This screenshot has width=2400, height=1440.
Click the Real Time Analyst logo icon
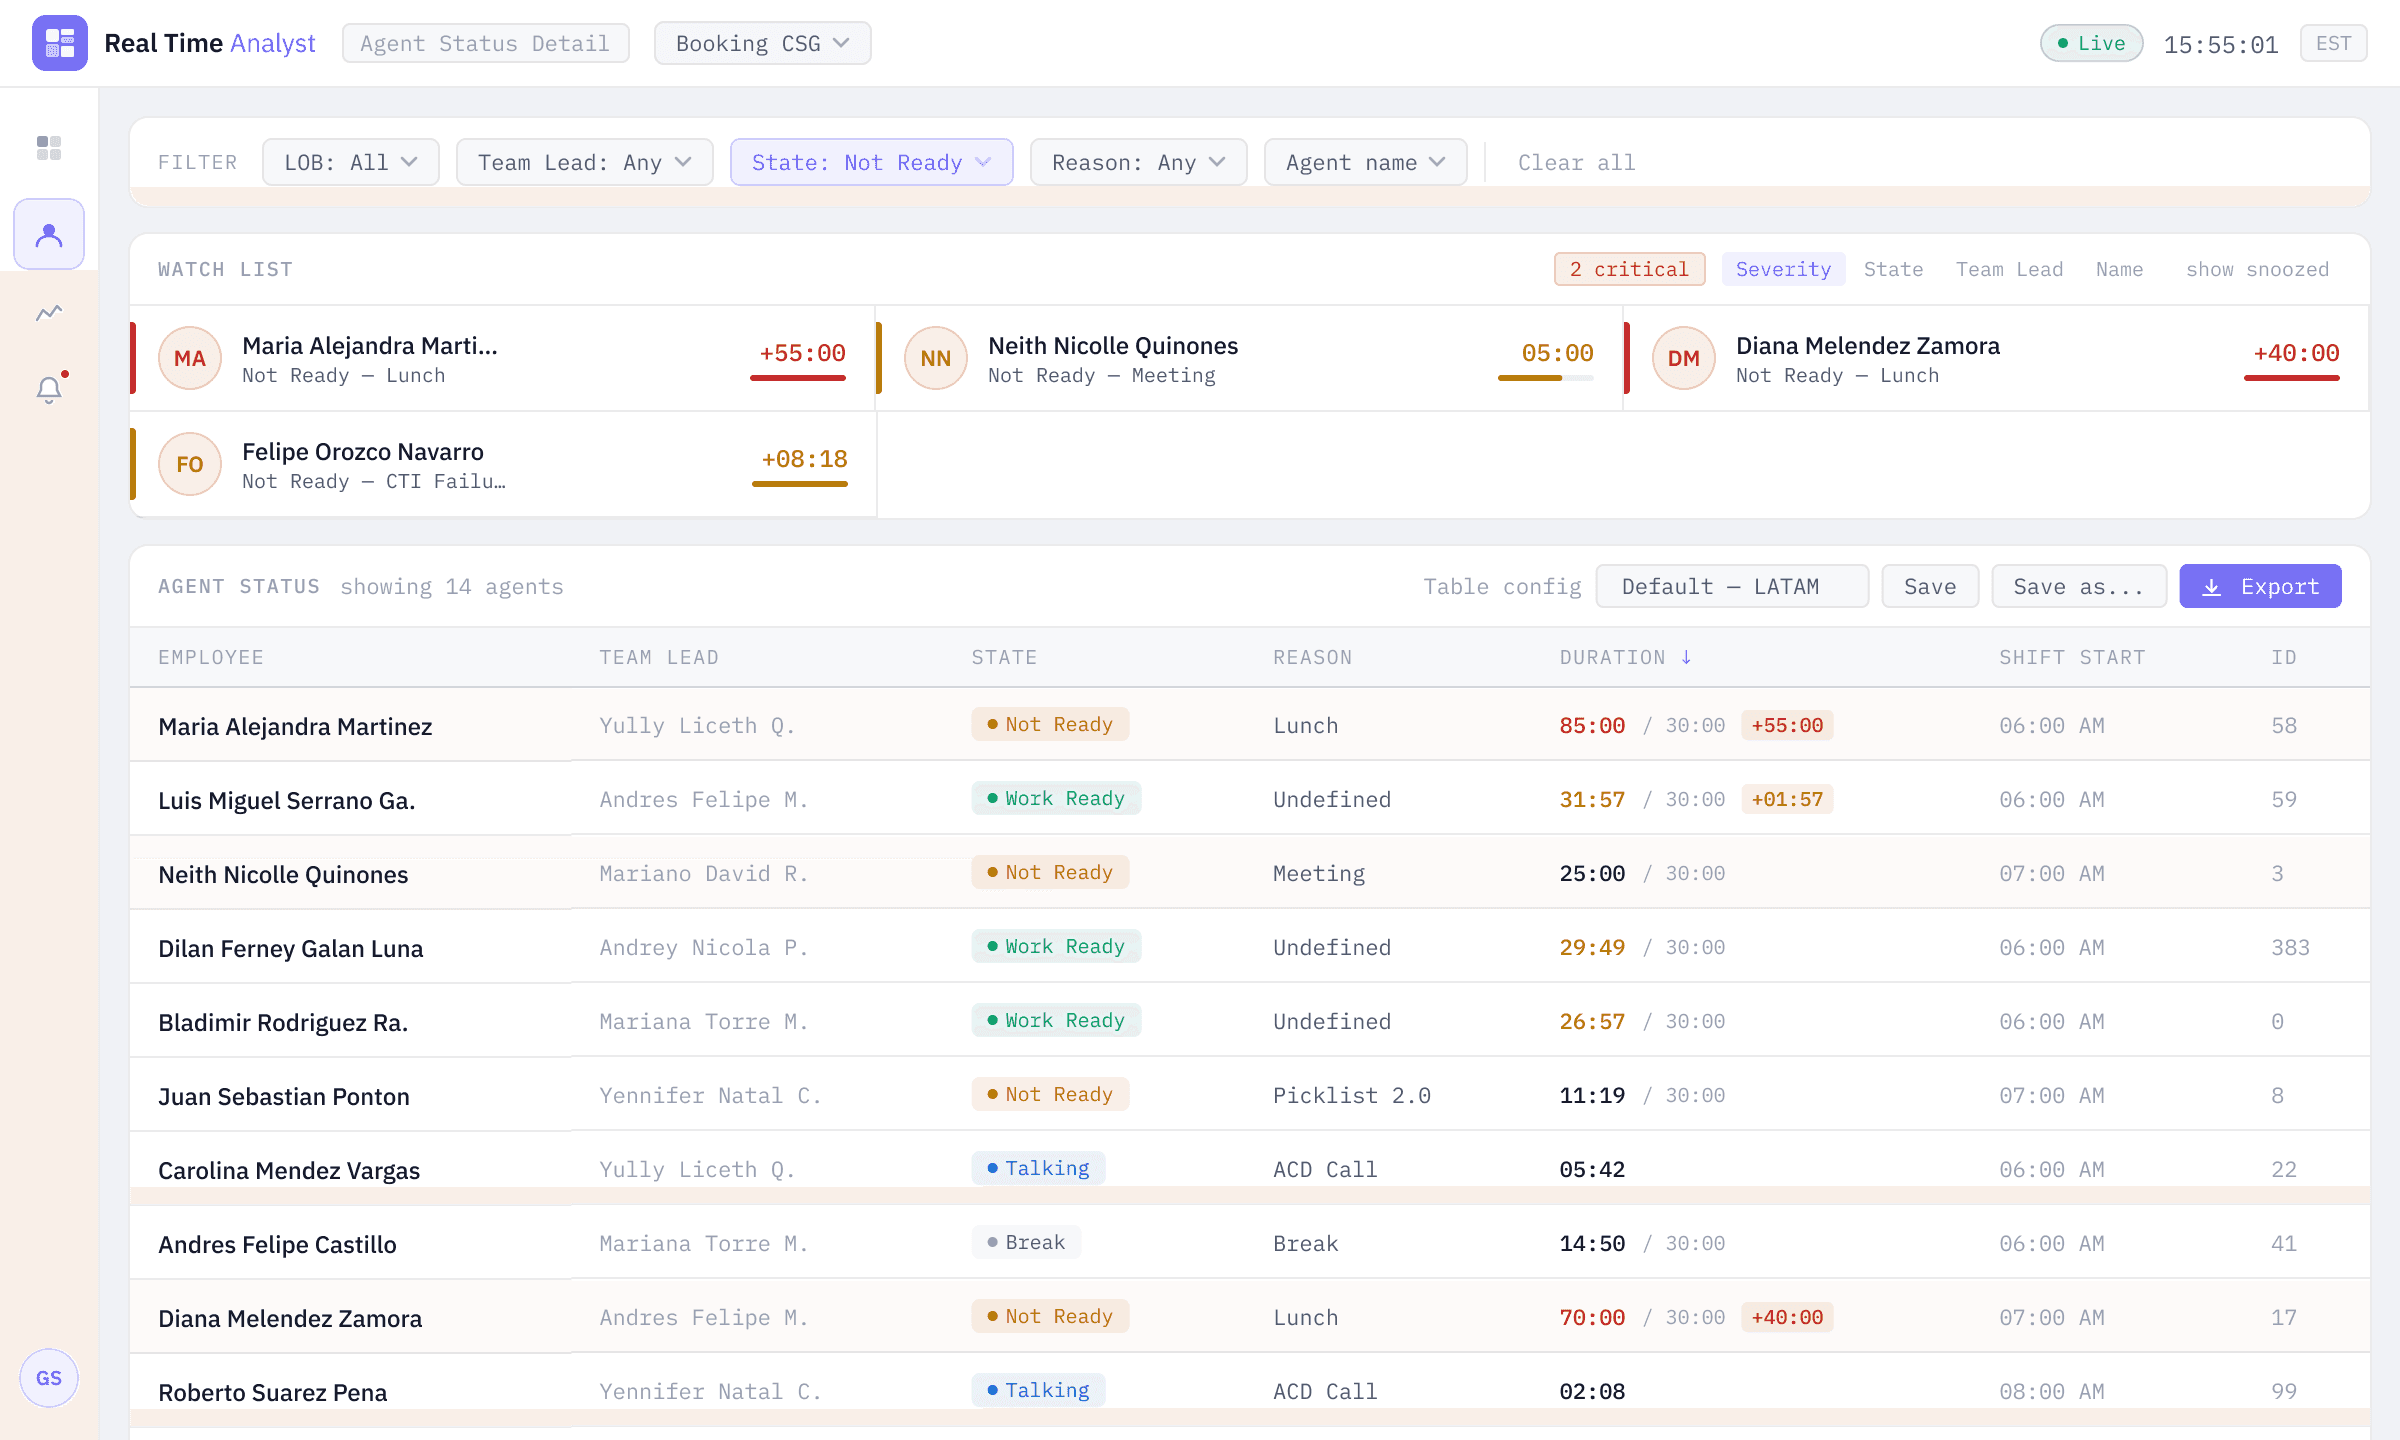pyautogui.click(x=60, y=43)
